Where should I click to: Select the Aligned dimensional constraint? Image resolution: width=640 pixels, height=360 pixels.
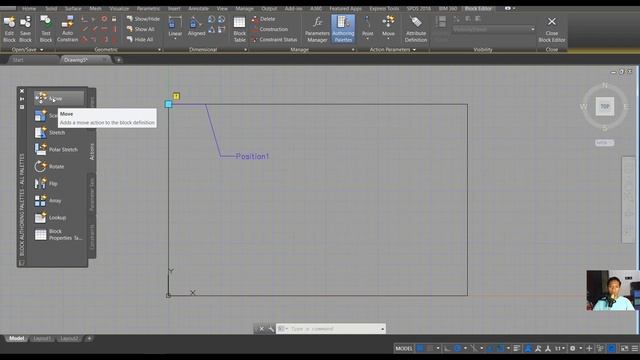[196, 25]
